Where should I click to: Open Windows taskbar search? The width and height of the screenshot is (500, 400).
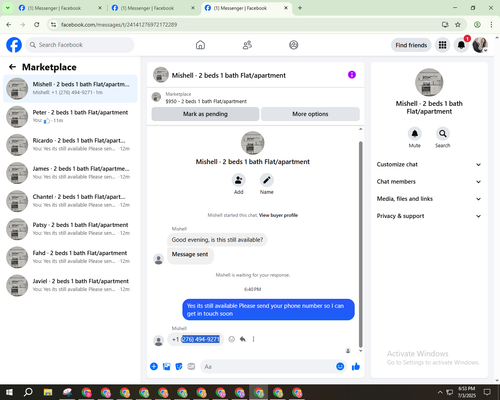point(28,392)
